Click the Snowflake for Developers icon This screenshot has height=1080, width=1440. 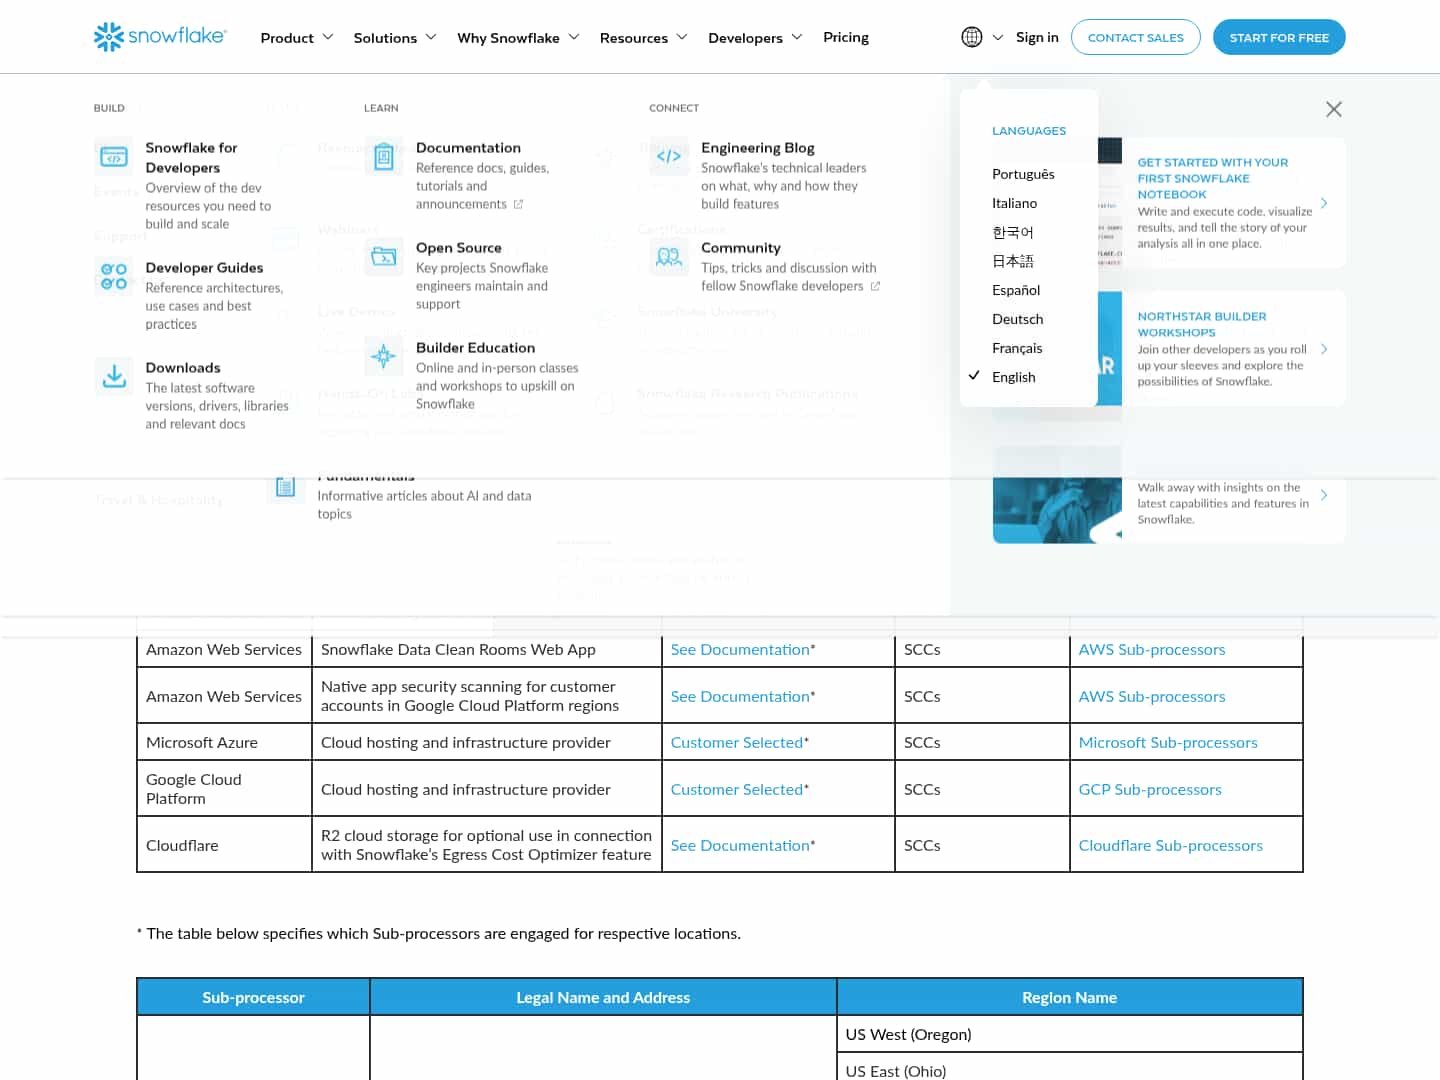pos(114,157)
